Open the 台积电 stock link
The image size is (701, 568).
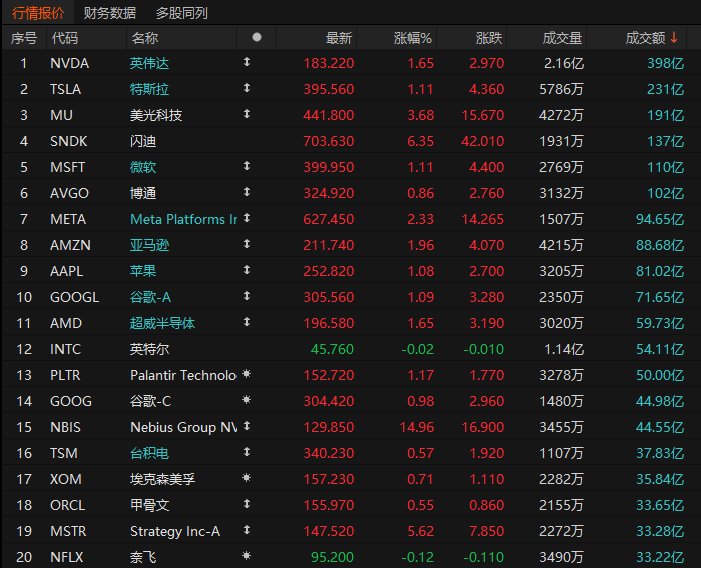point(149,453)
